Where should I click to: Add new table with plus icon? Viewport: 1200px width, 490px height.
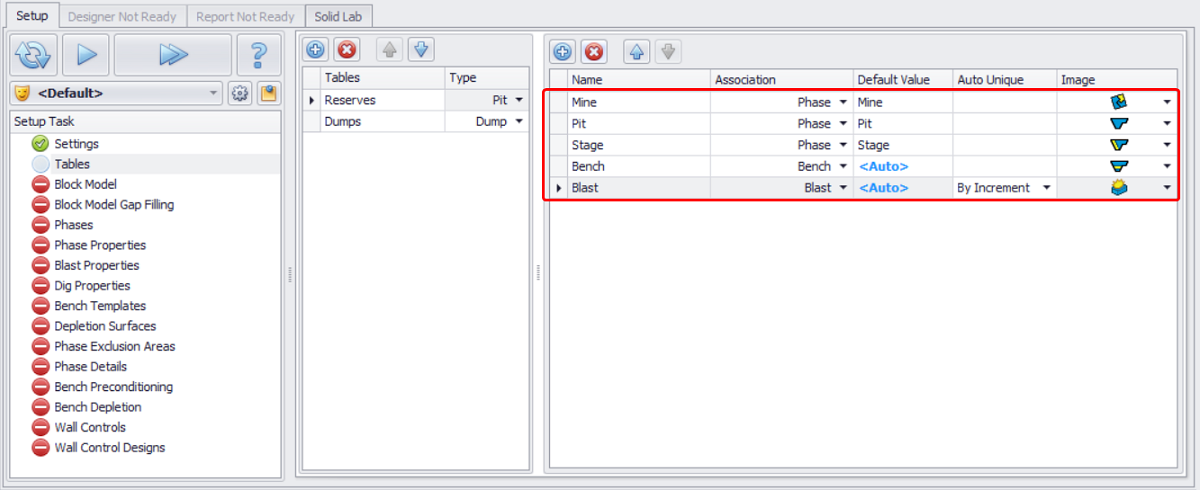click(316, 49)
